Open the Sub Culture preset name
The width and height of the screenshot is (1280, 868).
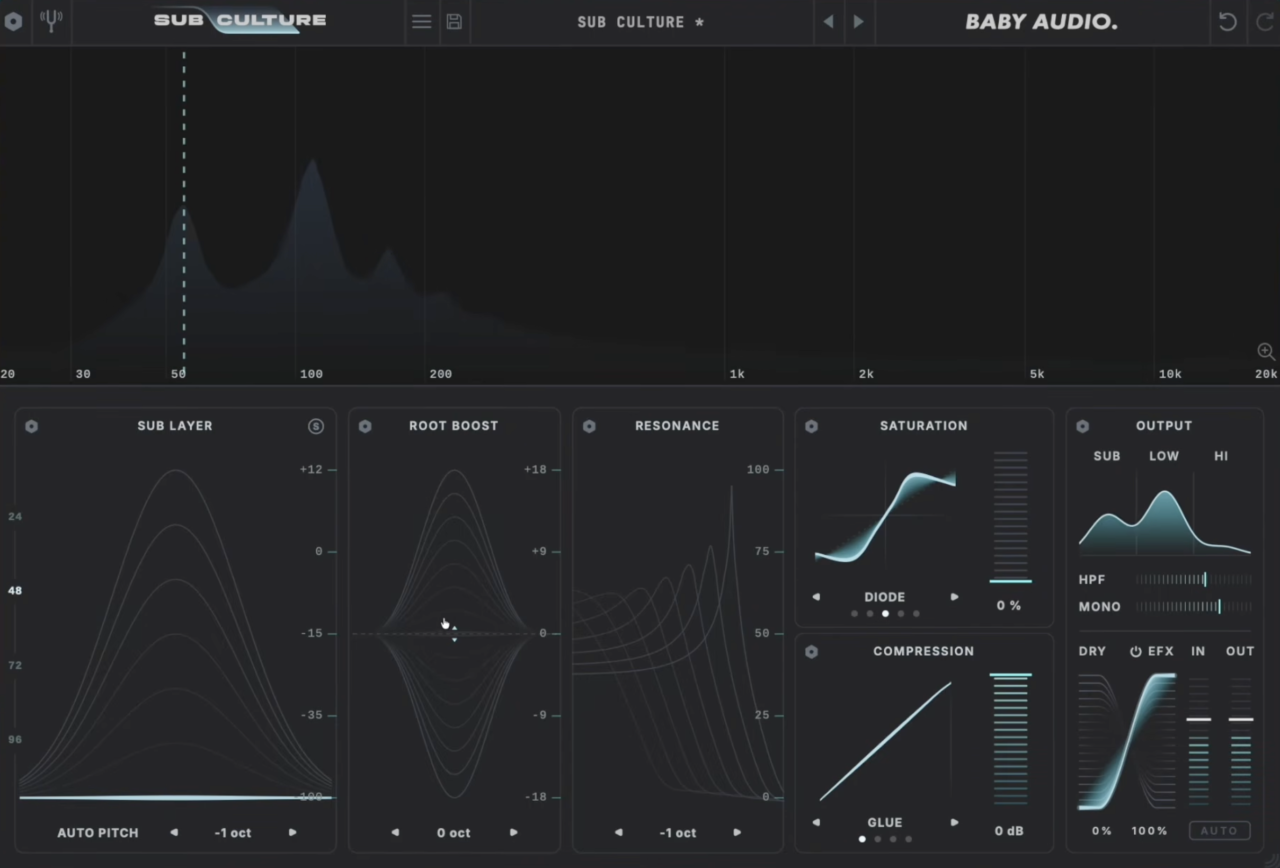640,22
